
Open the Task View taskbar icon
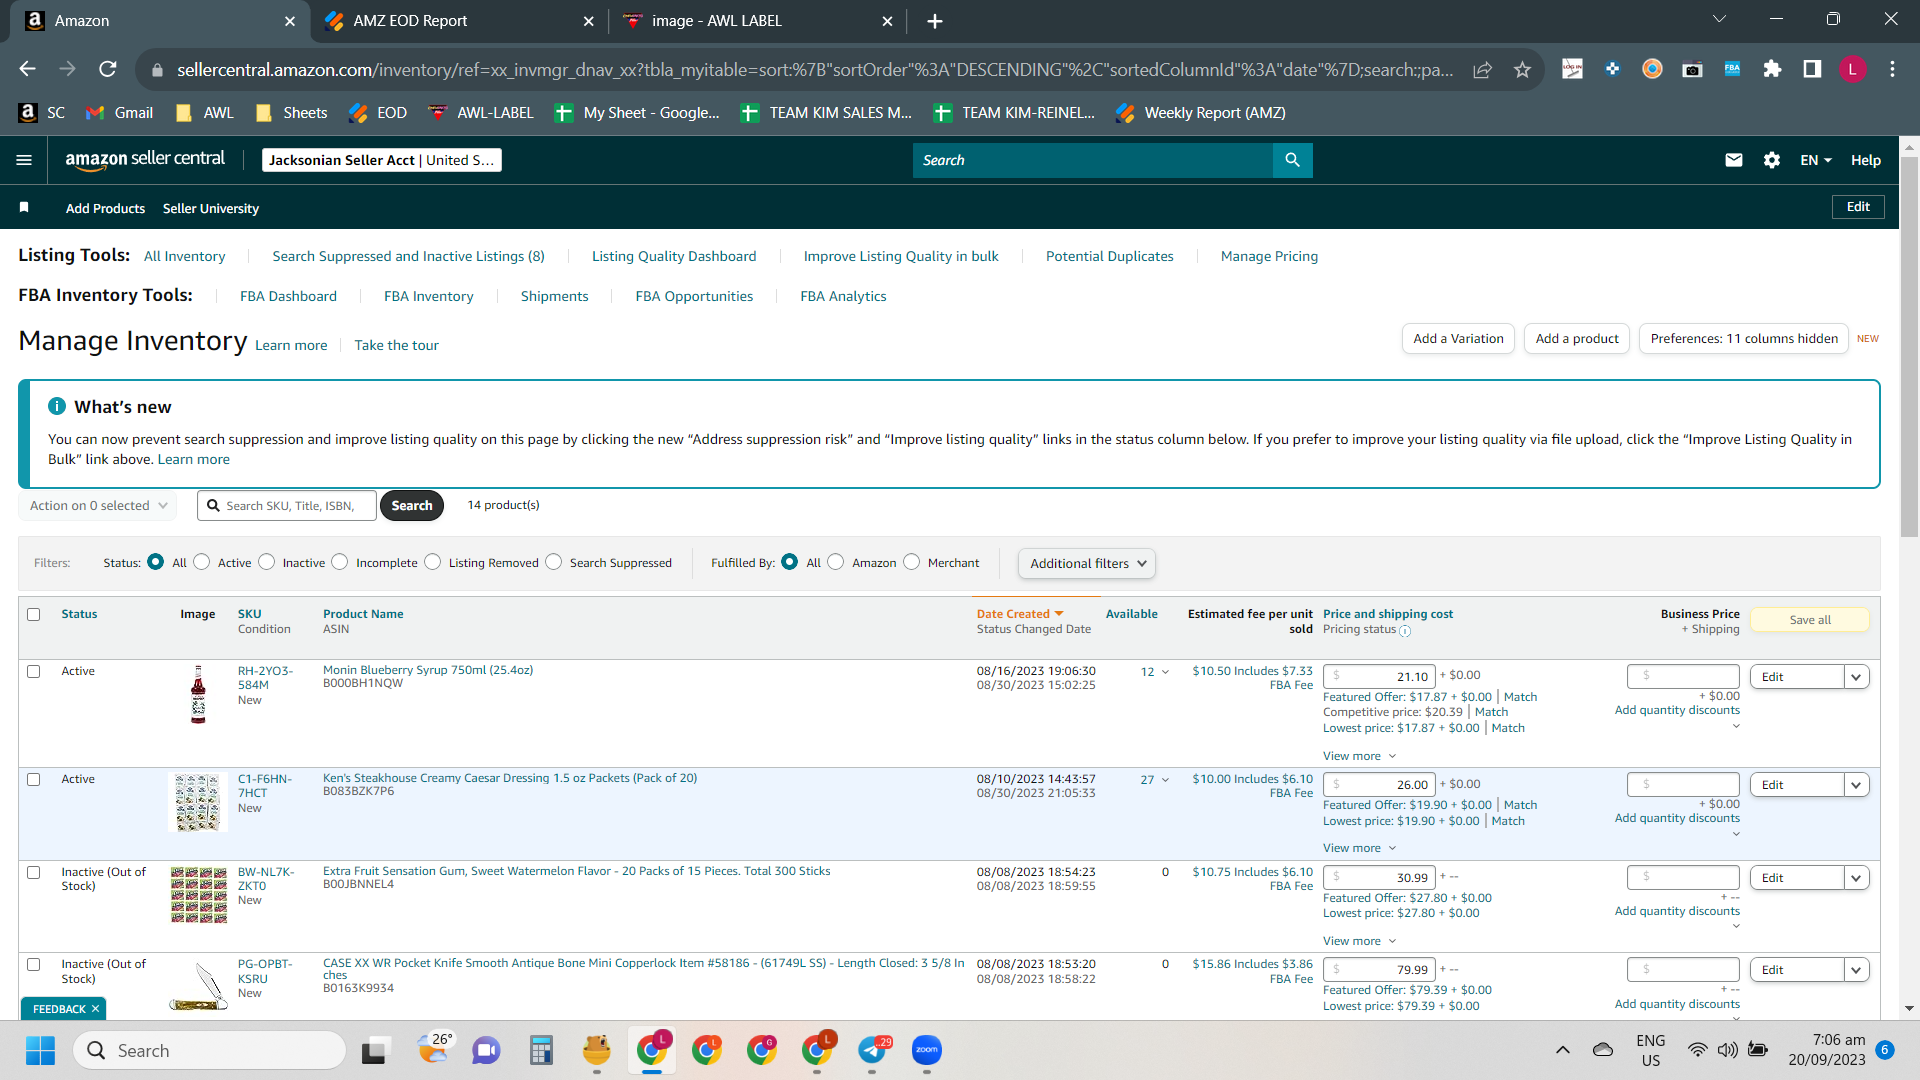374,1050
